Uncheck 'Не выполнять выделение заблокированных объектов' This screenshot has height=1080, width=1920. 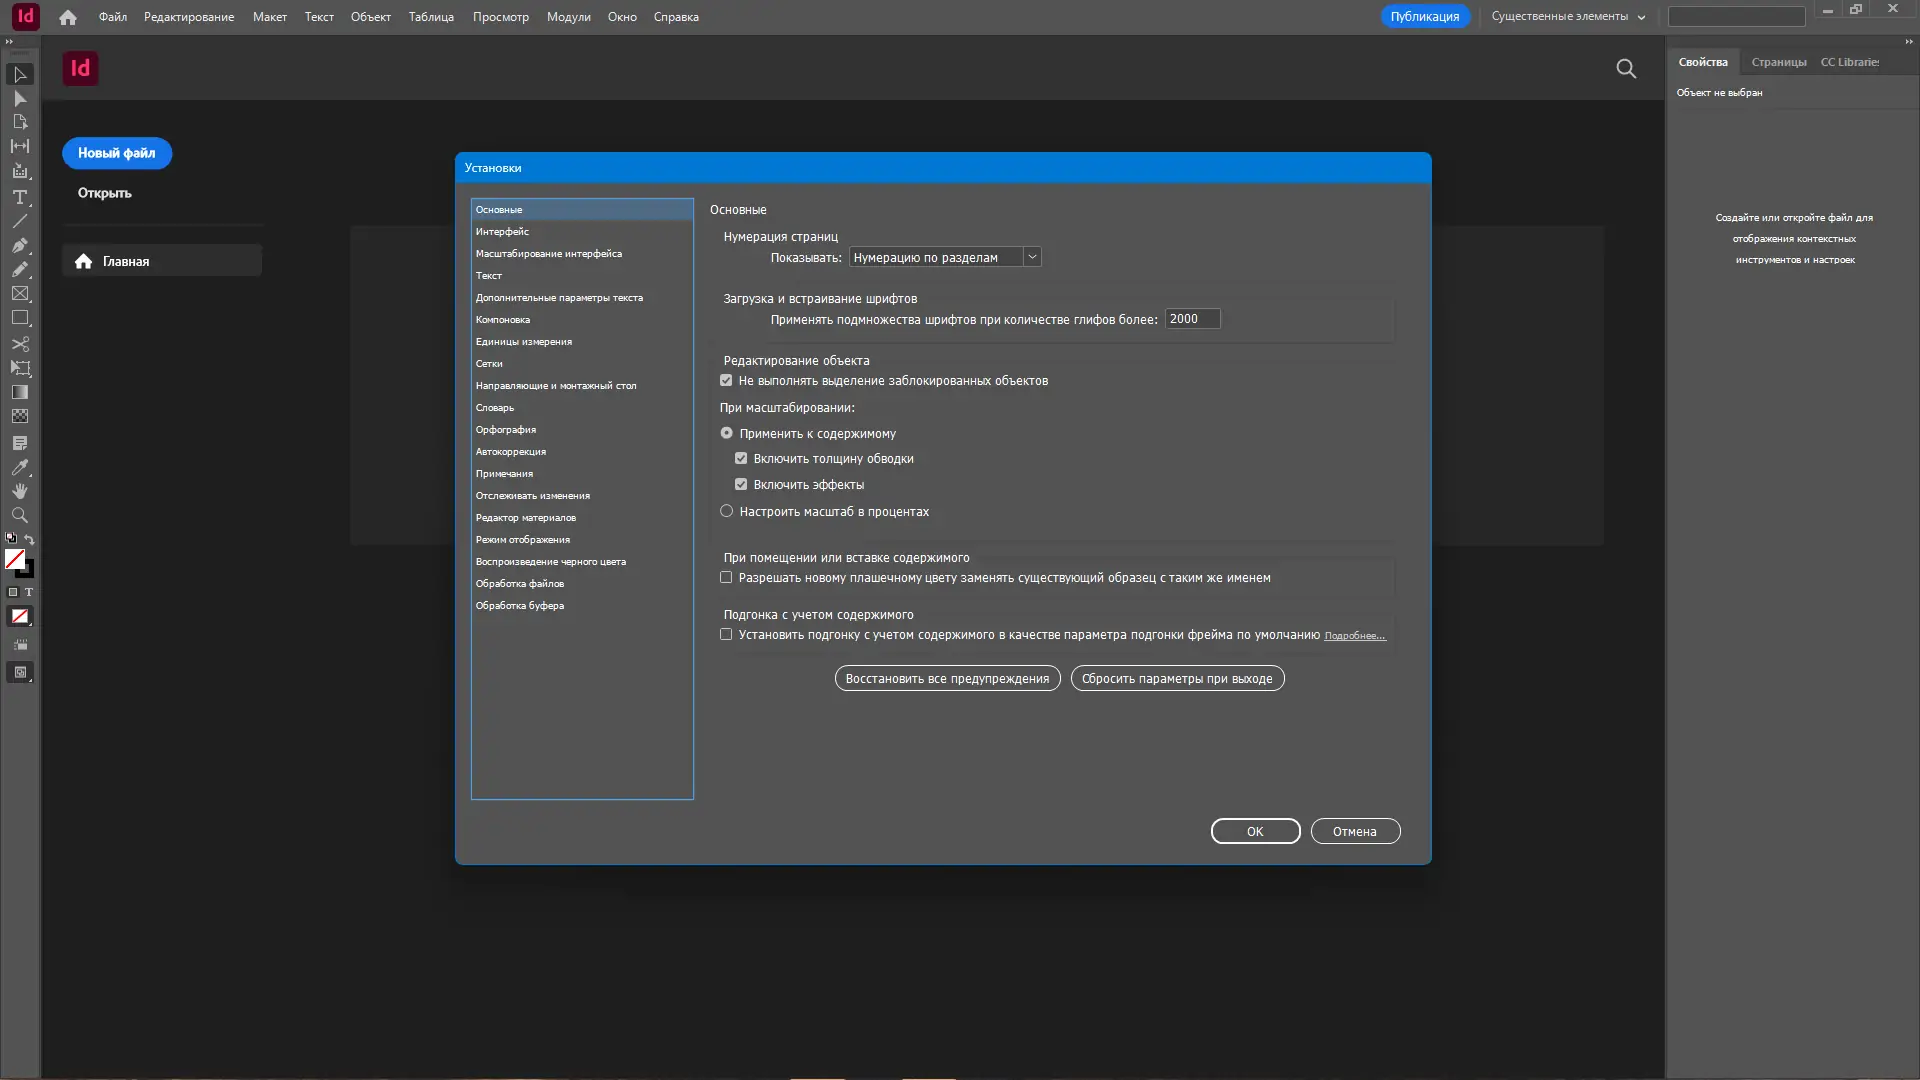coord(726,380)
